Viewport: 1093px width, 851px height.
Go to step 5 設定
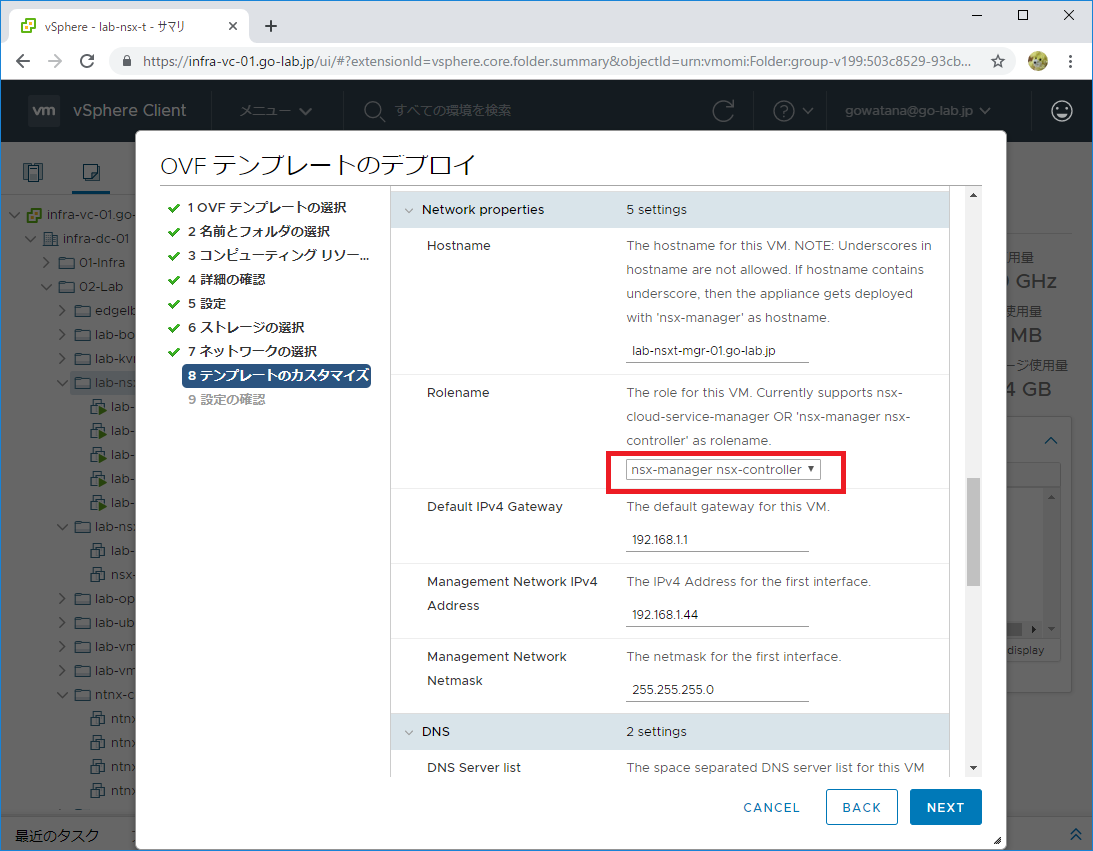pos(207,304)
